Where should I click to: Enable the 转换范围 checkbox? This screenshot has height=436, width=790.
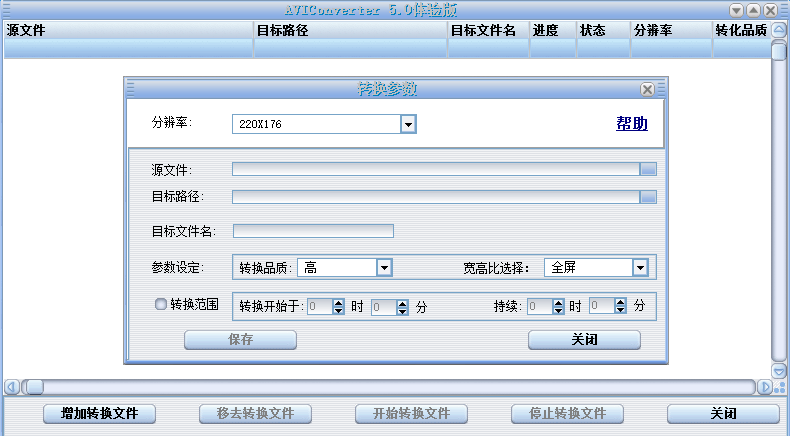click(x=160, y=304)
